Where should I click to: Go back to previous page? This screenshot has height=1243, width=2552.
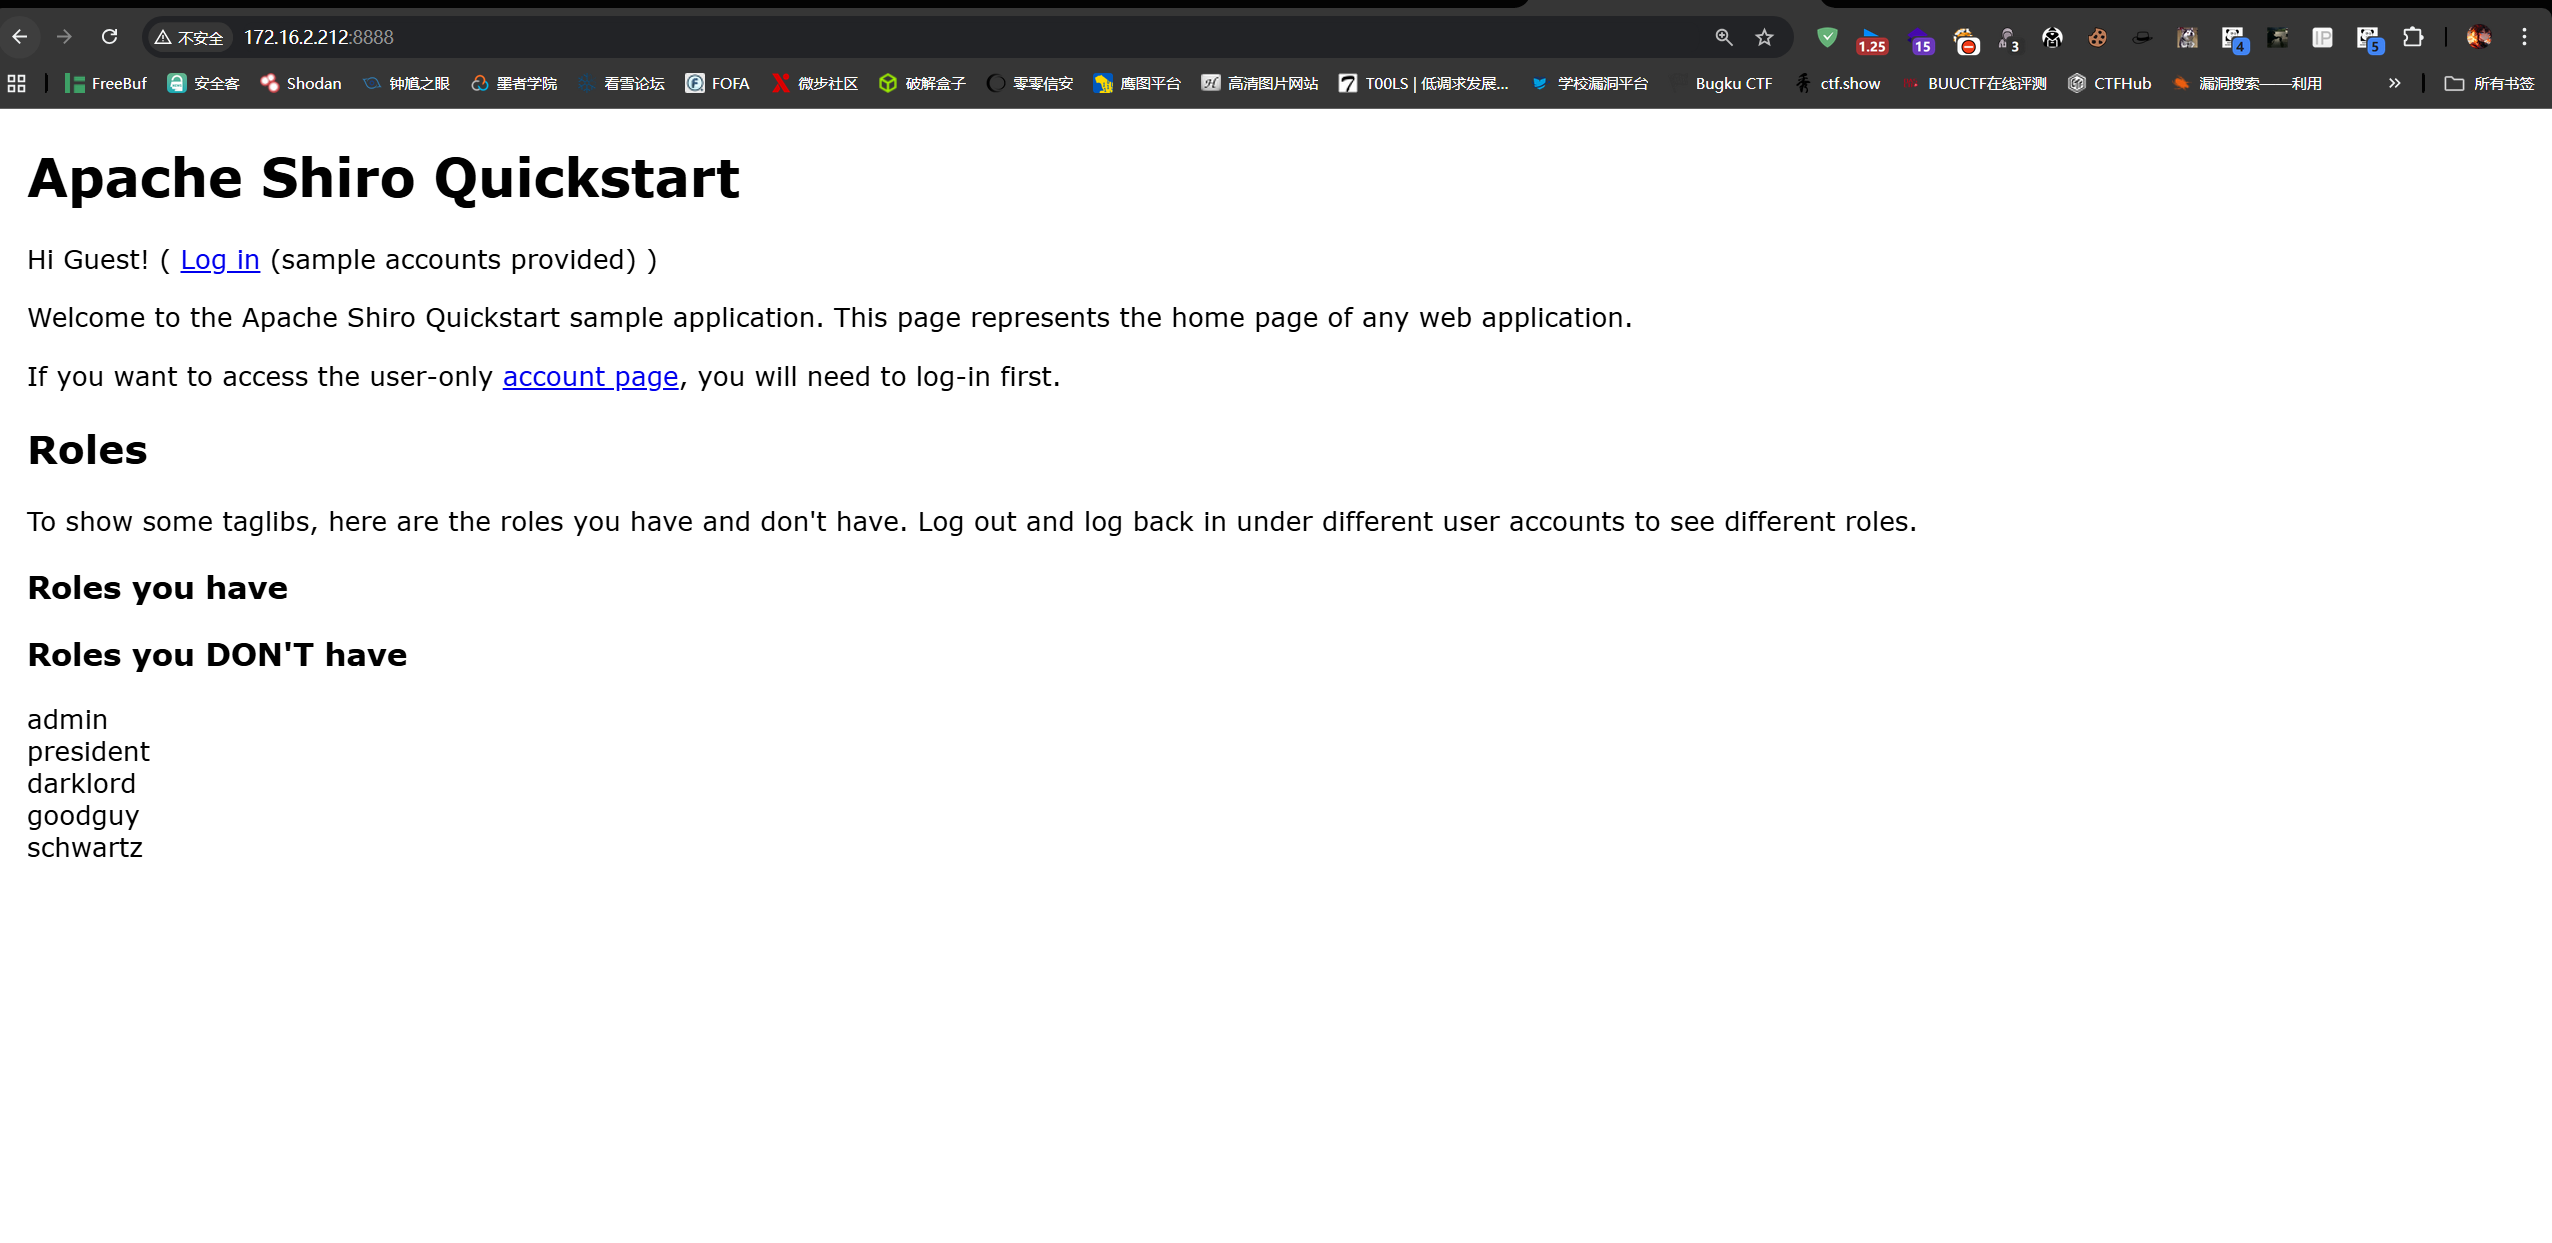20,37
